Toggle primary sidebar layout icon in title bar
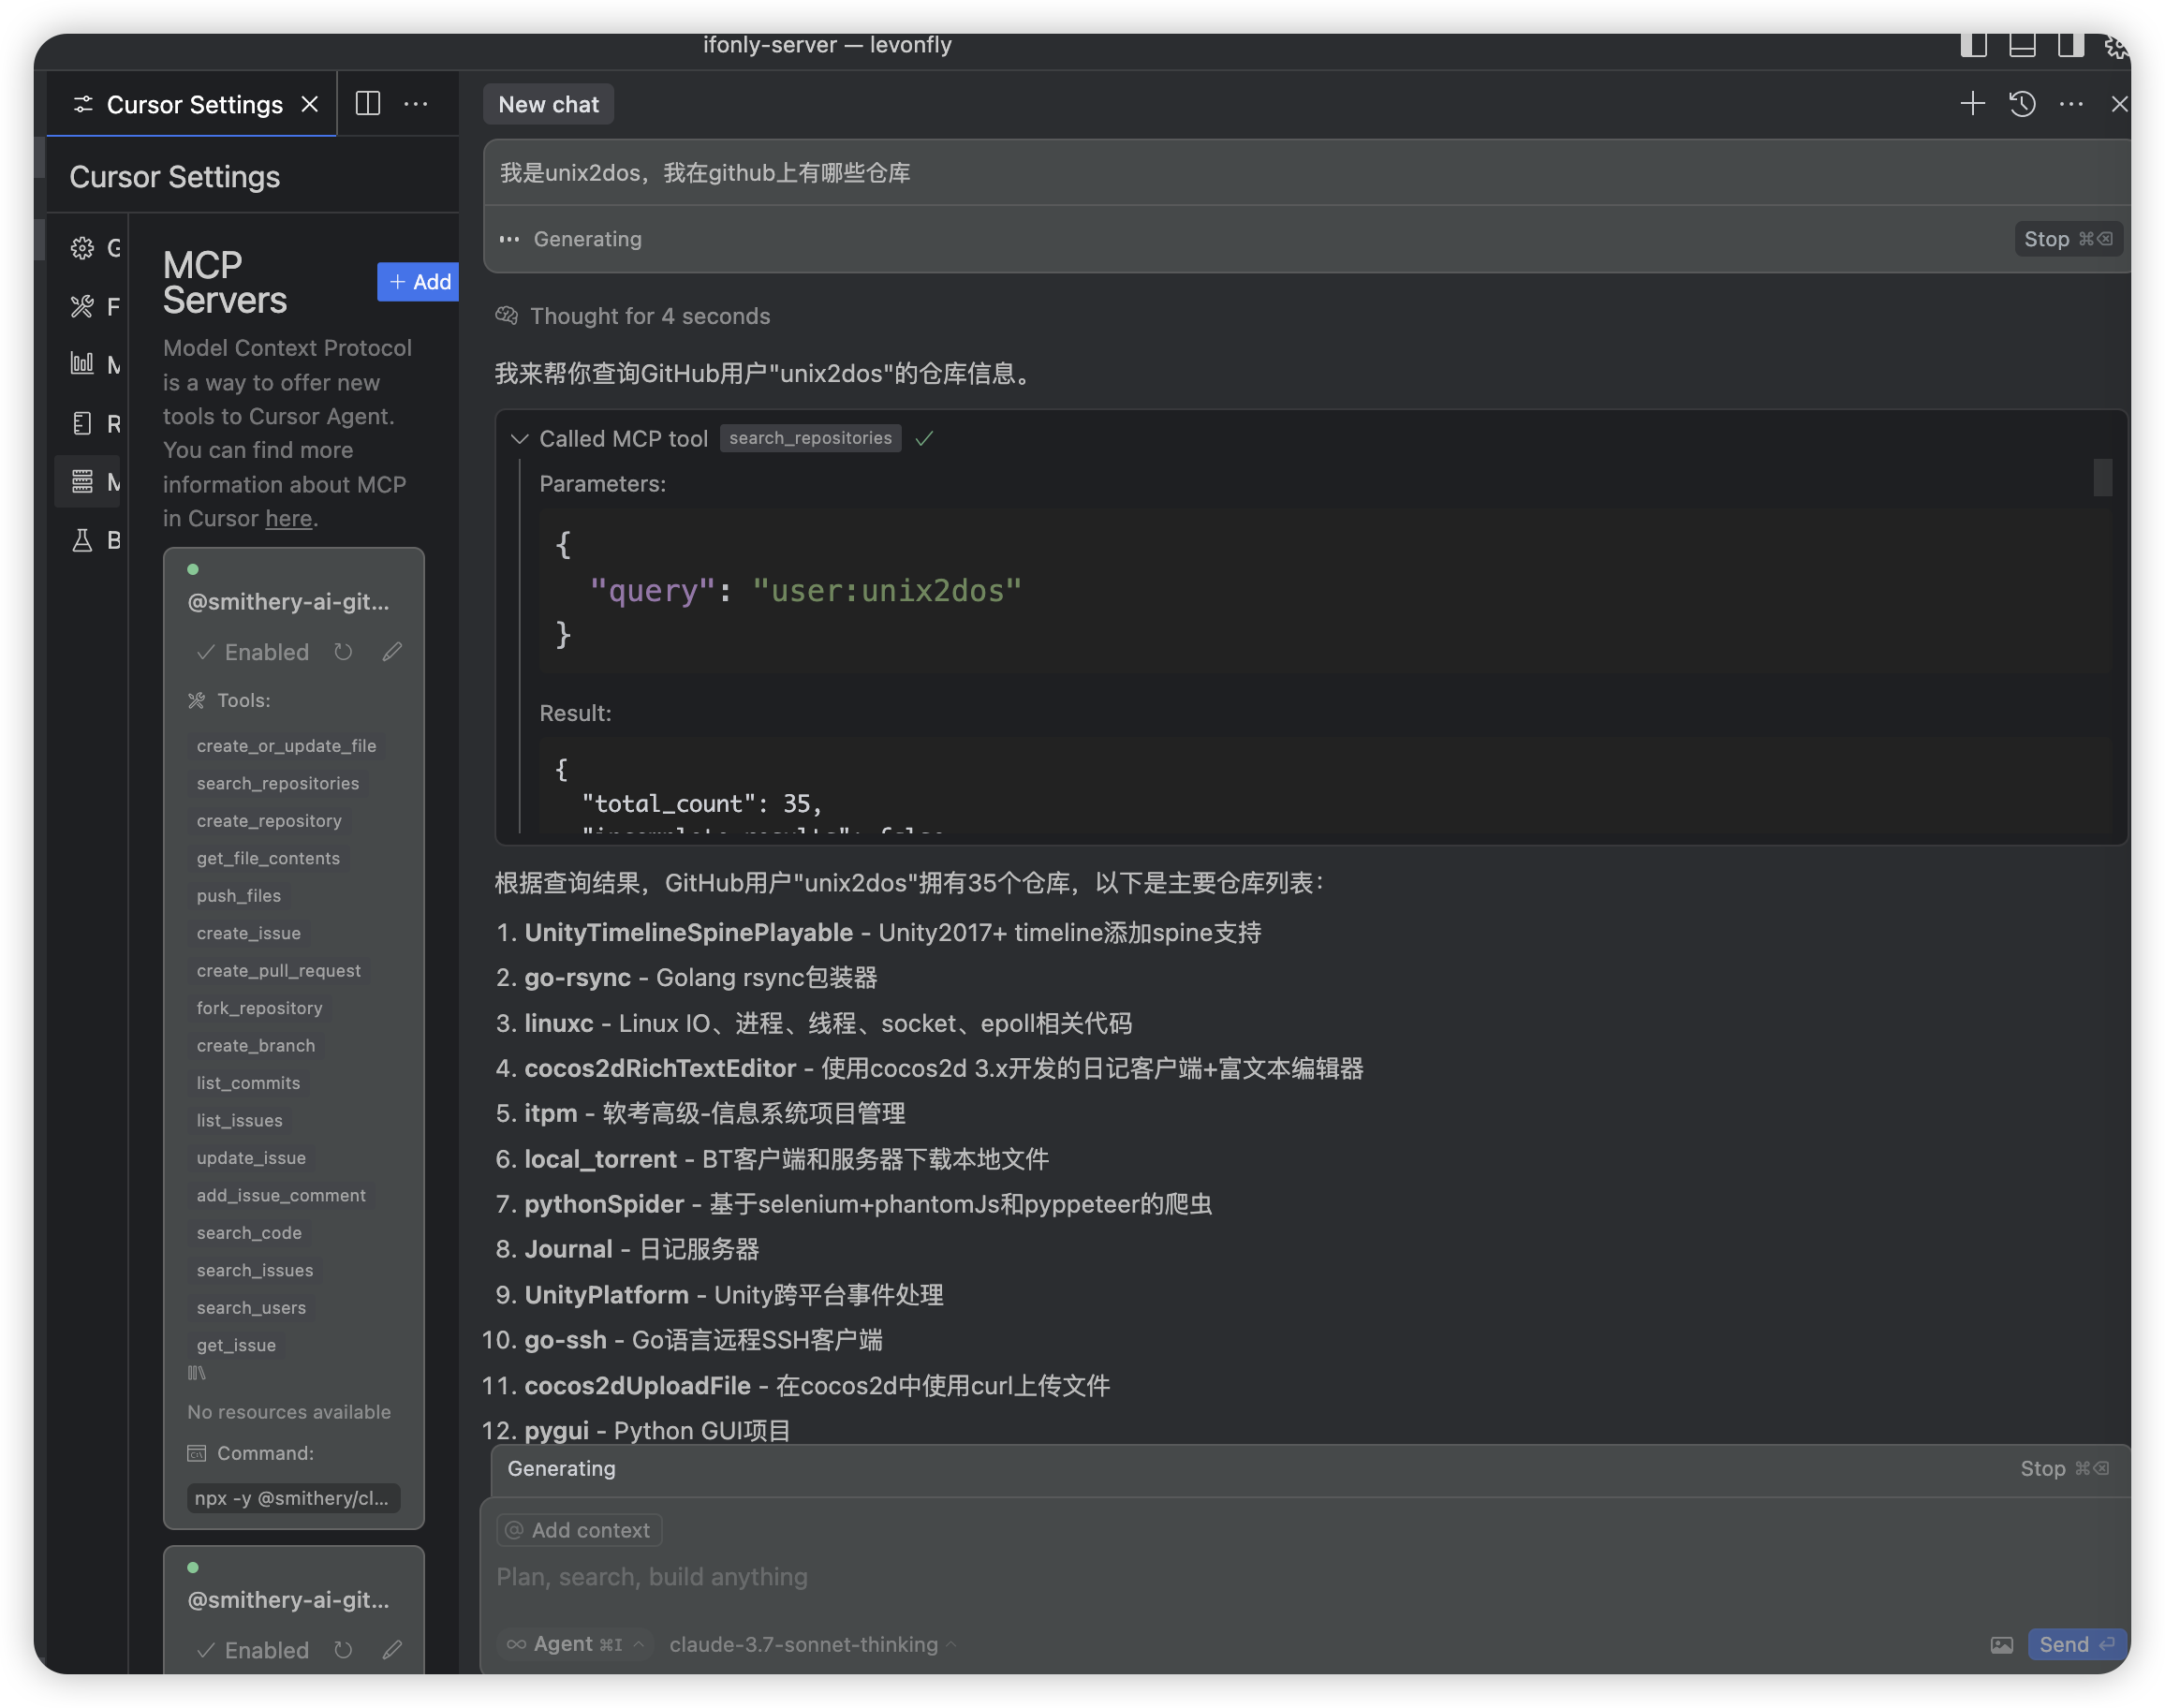Viewport: 2165px width, 1708px height. 1973,45
